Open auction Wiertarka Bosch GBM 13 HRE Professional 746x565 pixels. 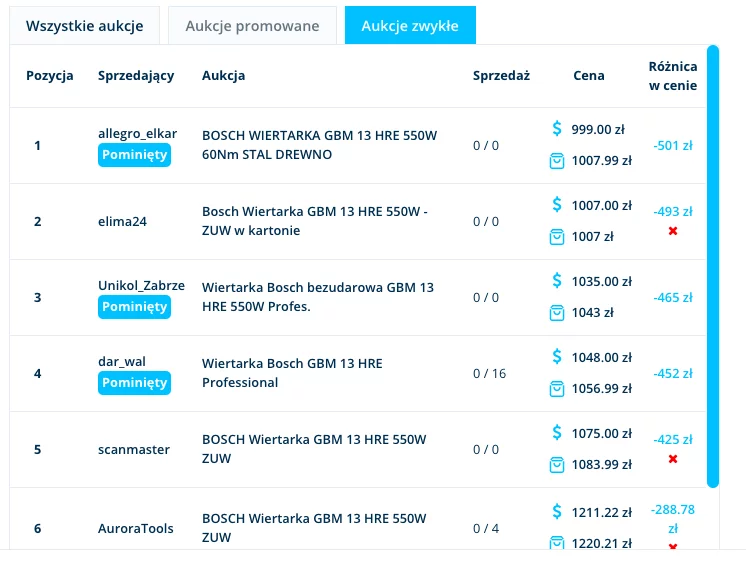pos(292,373)
